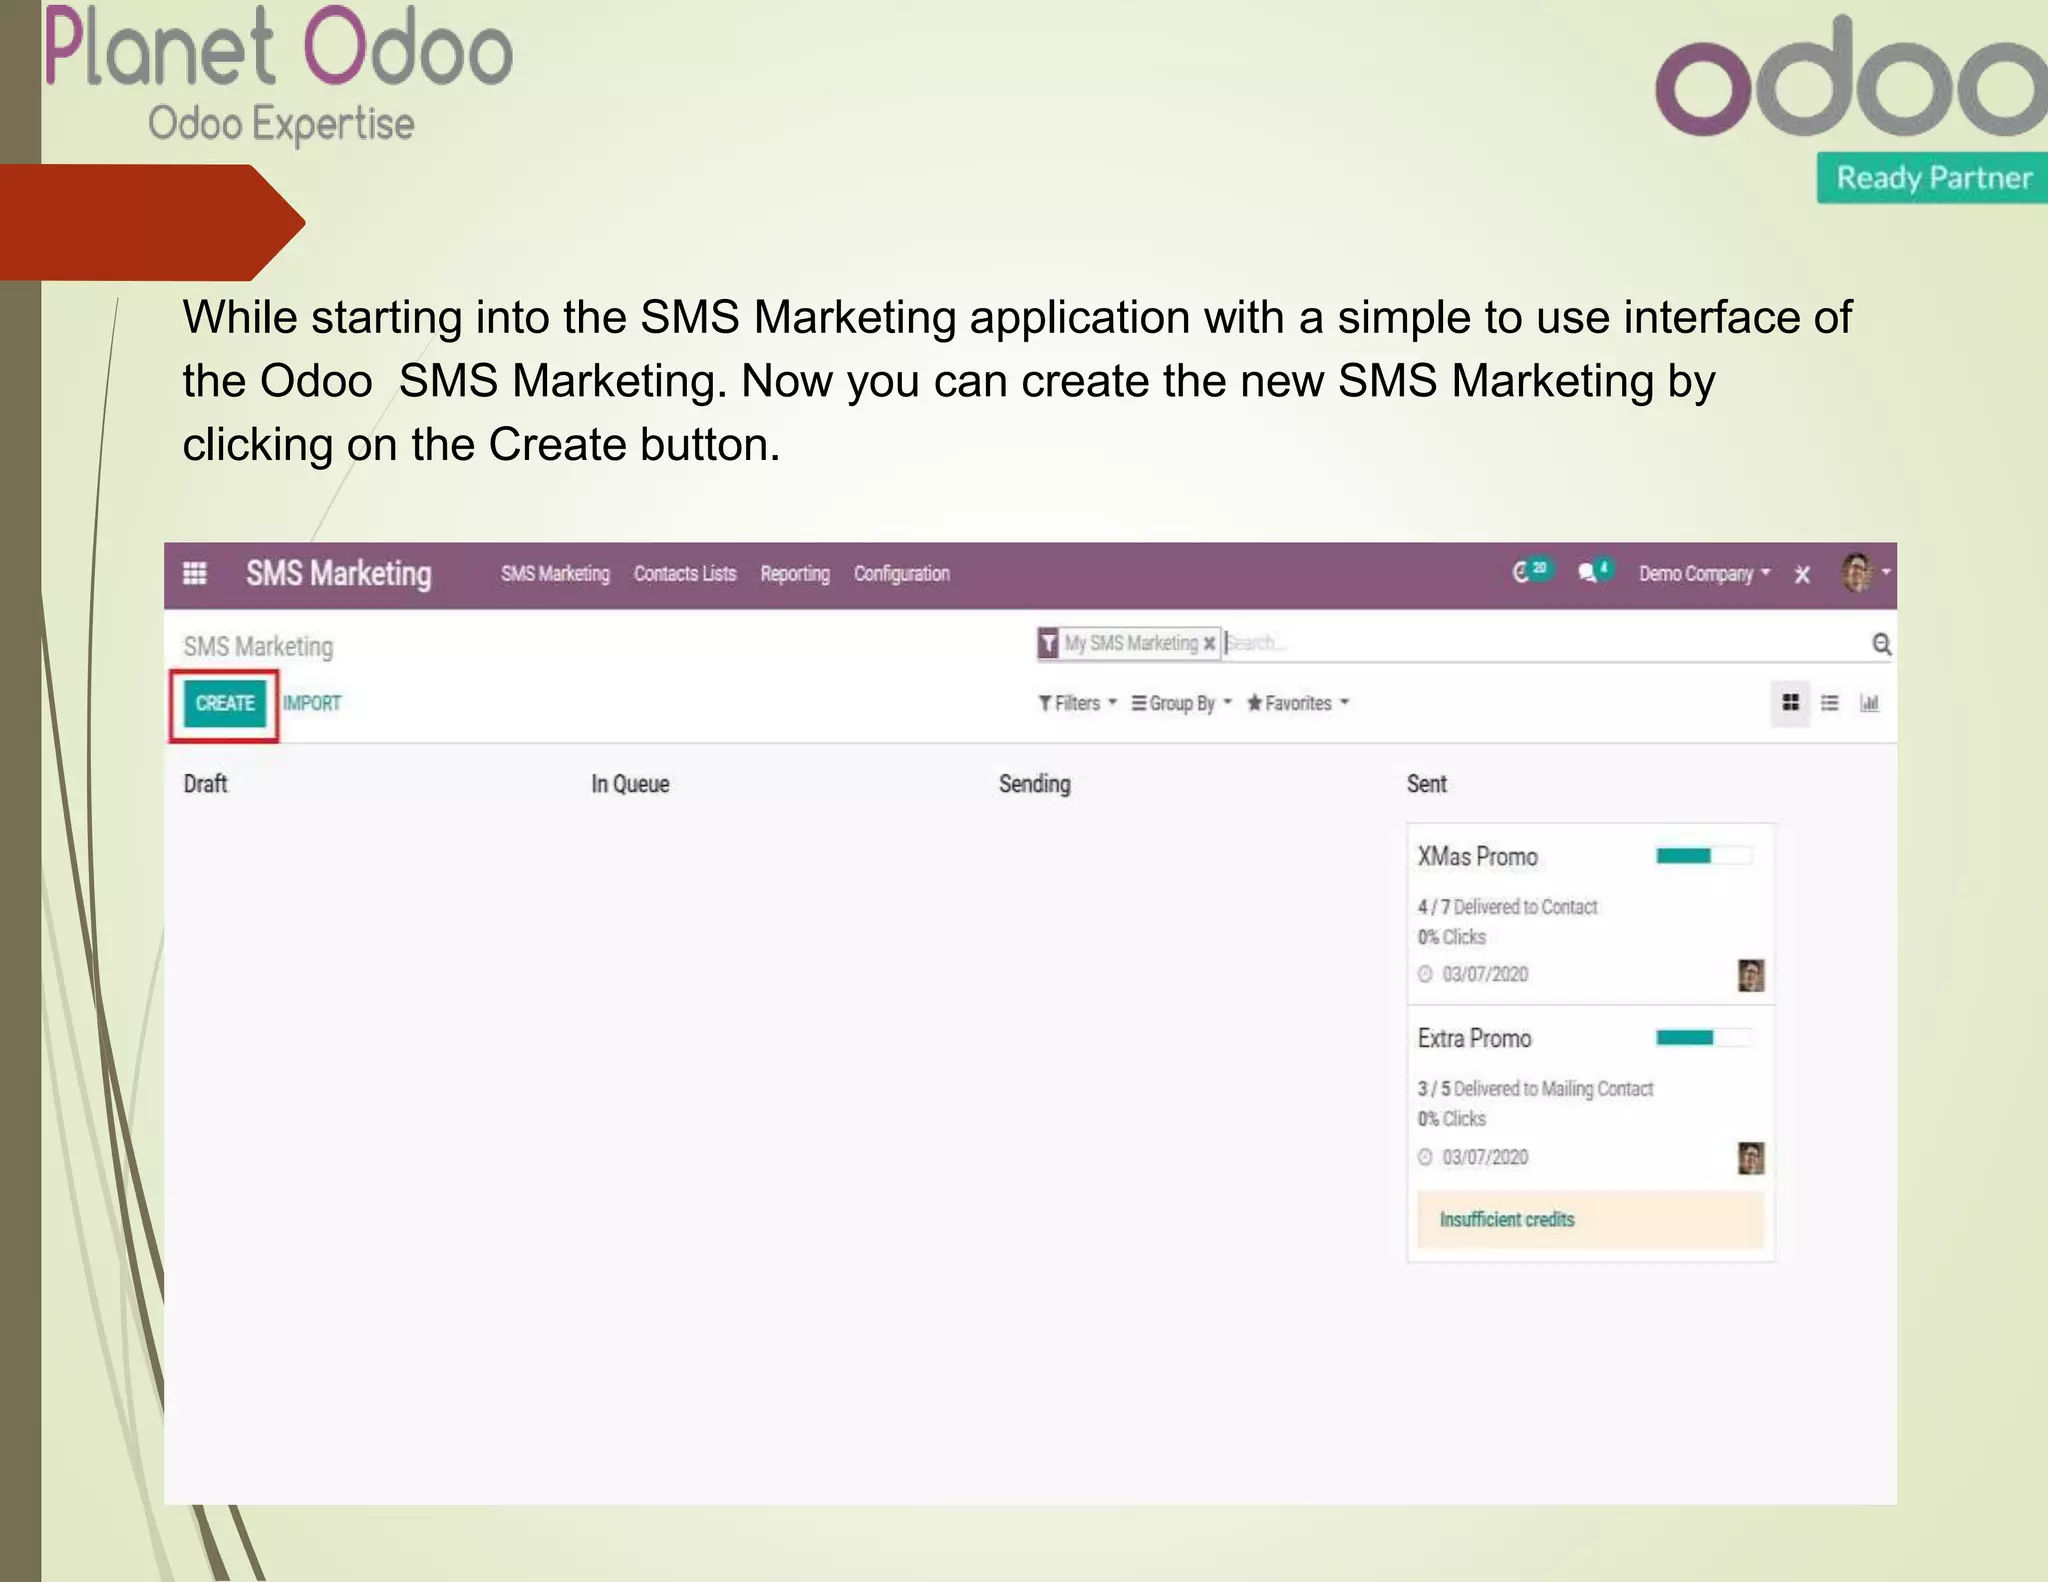Switch to List view
The width and height of the screenshot is (2048, 1582).
[x=1829, y=703]
